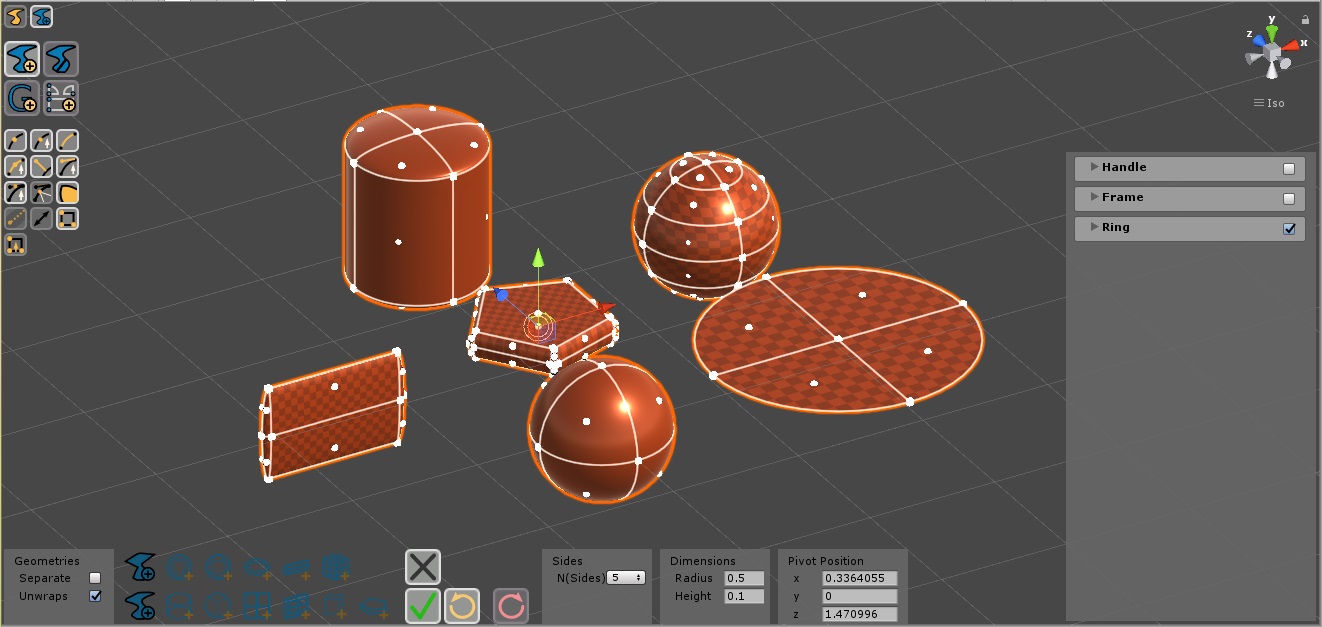Viewport: 1322px width, 627px height.
Task: Click the yellow undo arrow icon
Action: 462,605
